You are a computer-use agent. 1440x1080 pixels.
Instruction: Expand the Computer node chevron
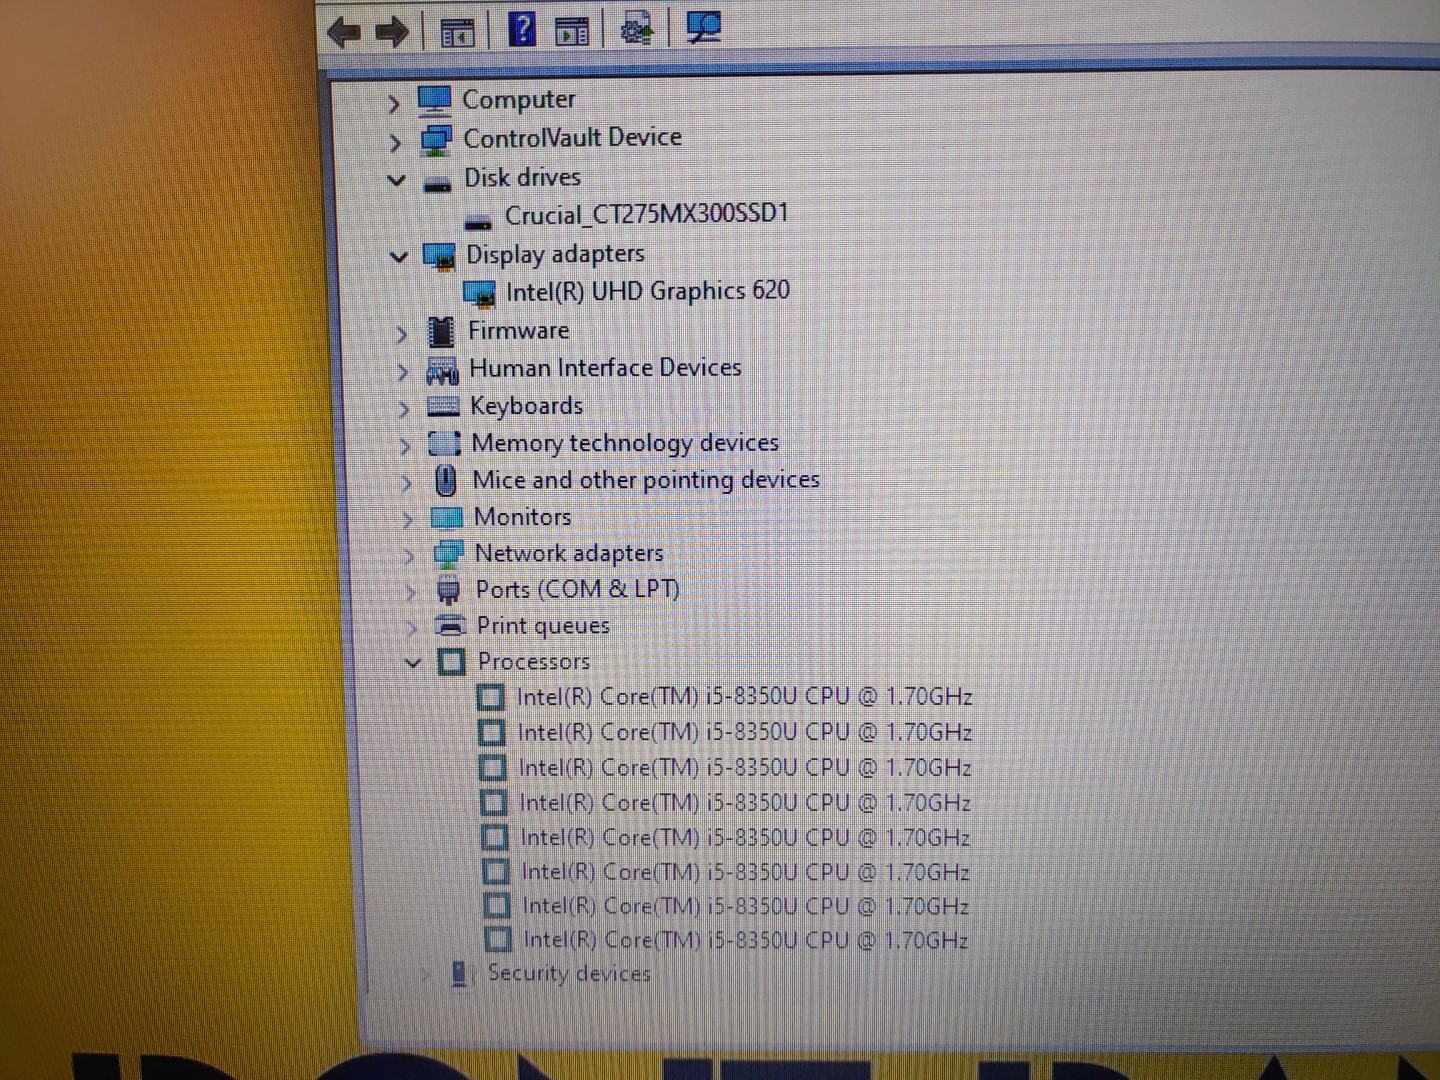tap(394, 104)
